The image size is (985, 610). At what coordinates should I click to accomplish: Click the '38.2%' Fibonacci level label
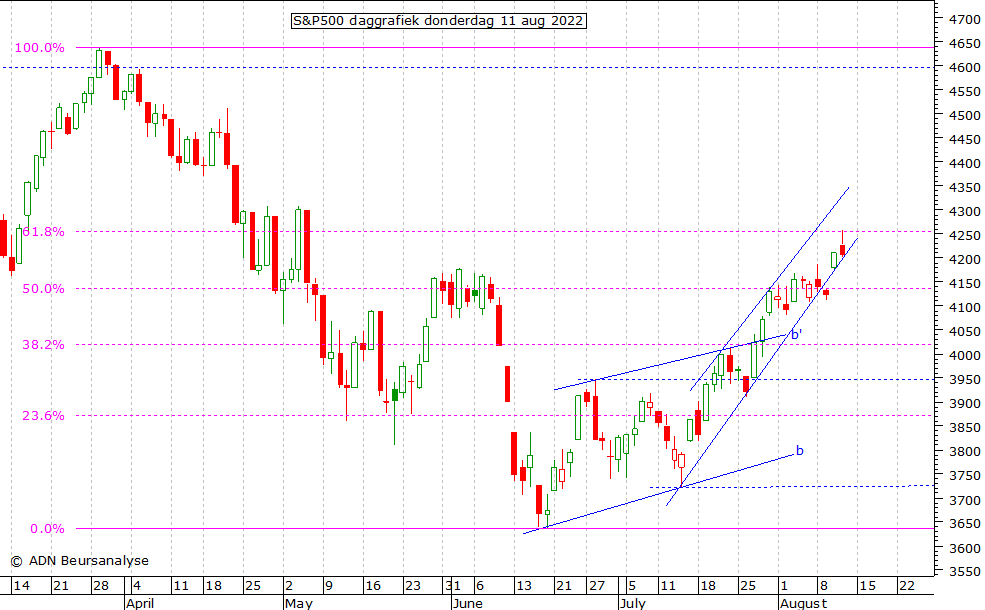click(x=43, y=345)
